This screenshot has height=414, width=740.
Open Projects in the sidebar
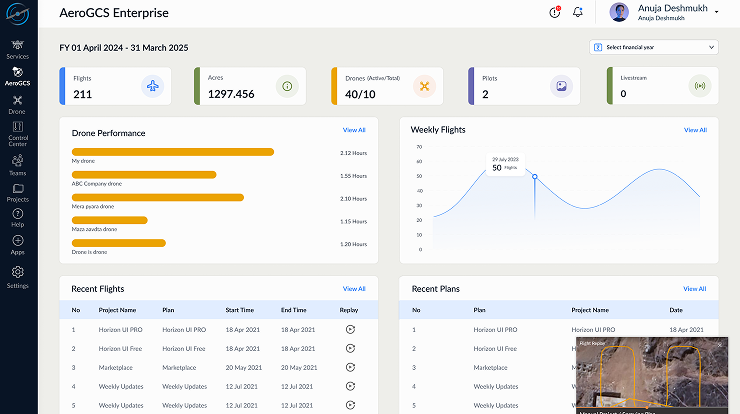[x=17, y=193]
